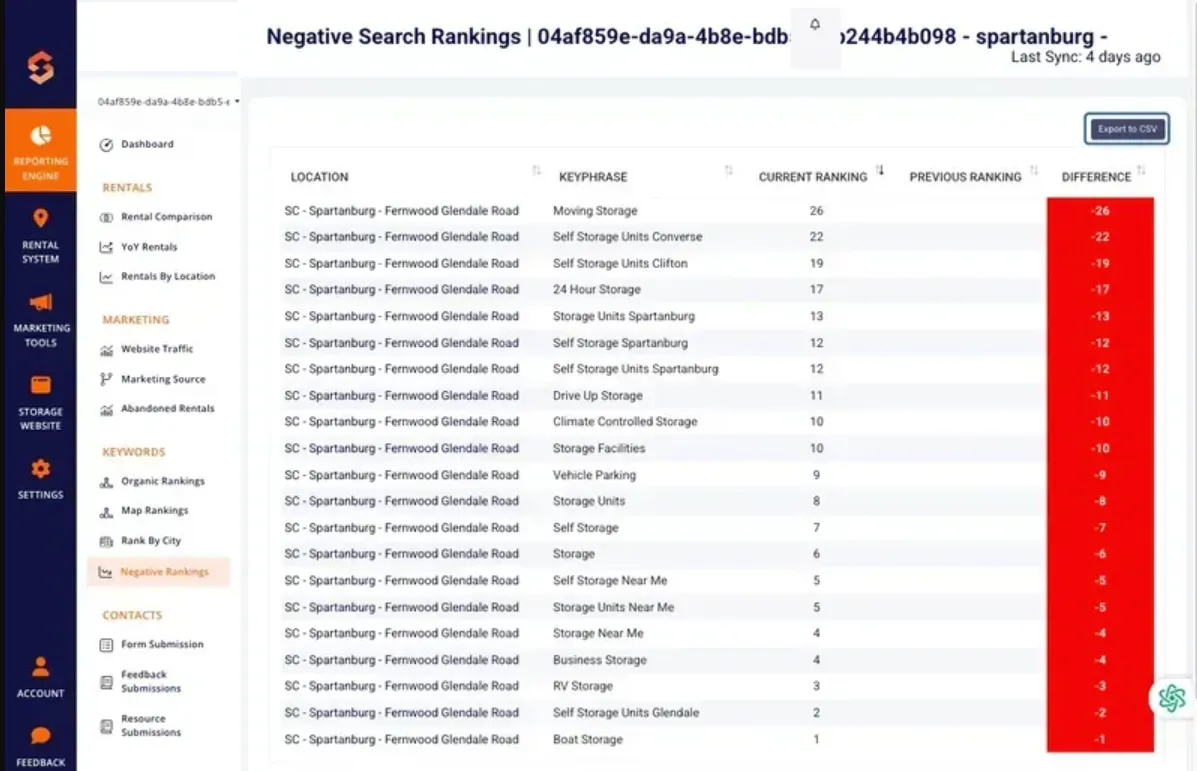Open Feedback Submissions page
The width and height of the screenshot is (1197, 771).
[x=151, y=682]
